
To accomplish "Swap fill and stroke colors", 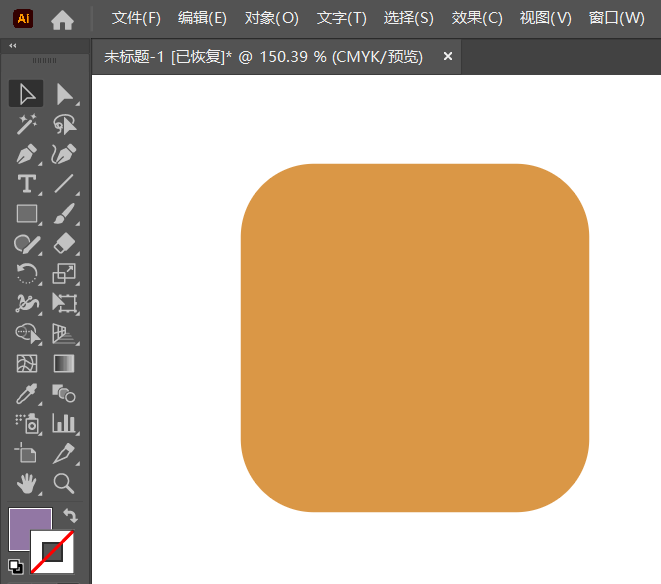I will click(70, 515).
